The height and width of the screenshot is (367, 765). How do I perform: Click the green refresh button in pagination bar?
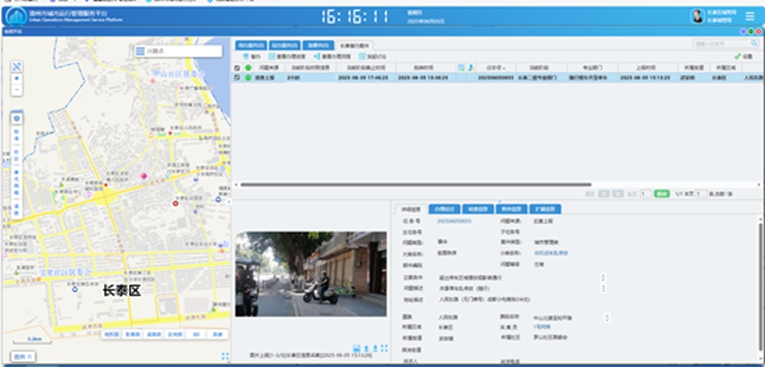tap(662, 194)
